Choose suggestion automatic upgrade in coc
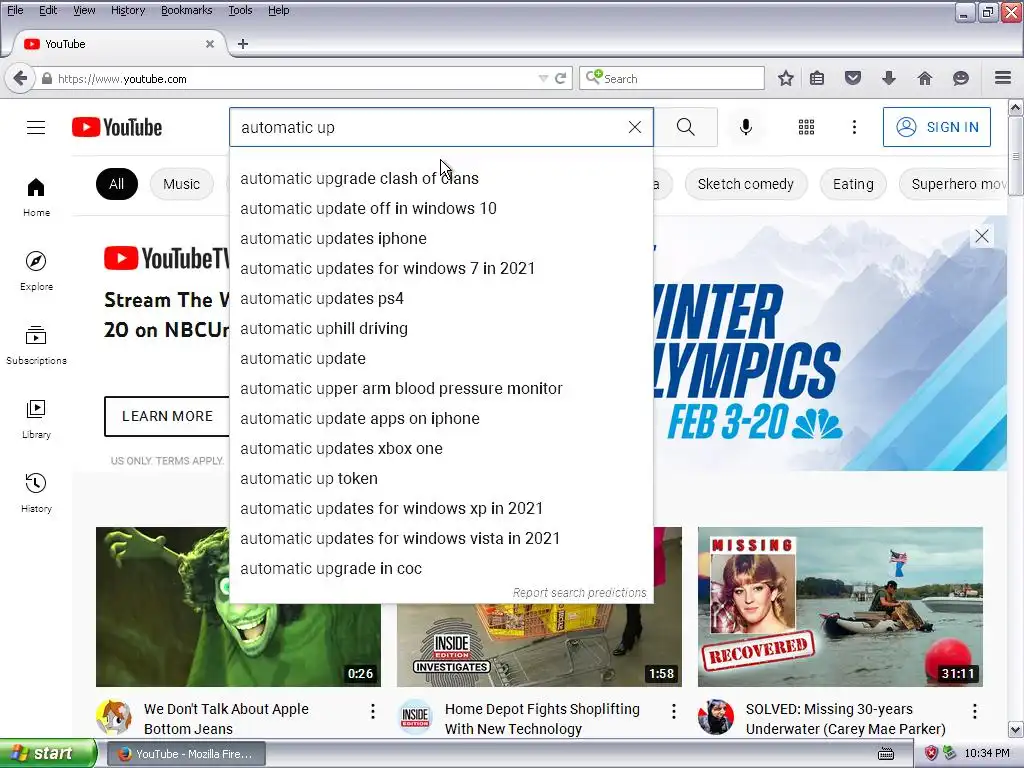Image resolution: width=1024 pixels, height=768 pixels. pos(441,569)
